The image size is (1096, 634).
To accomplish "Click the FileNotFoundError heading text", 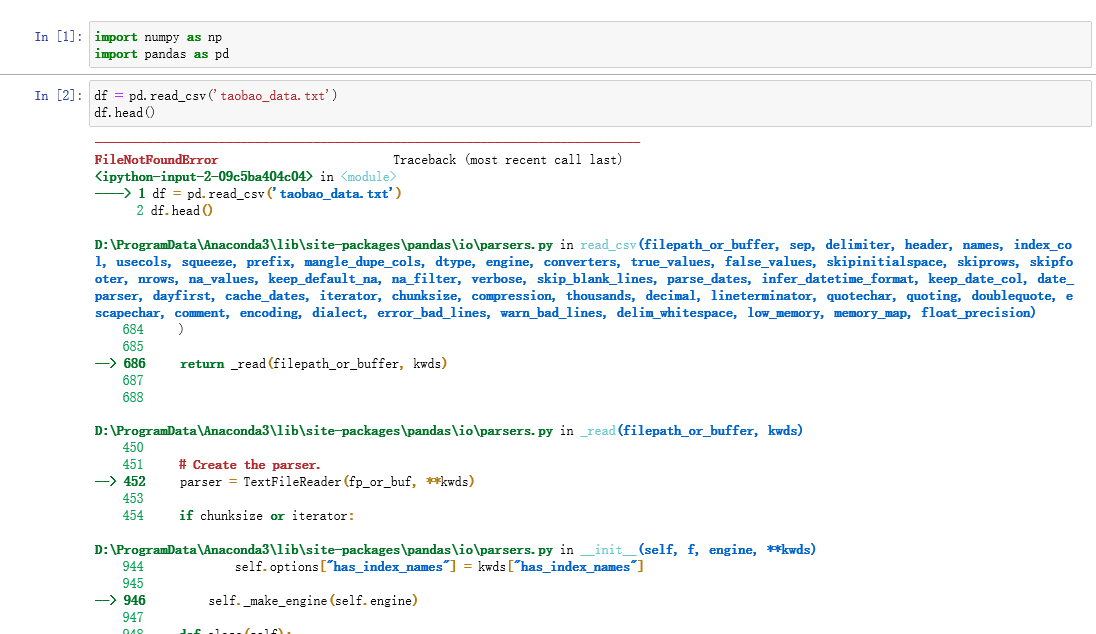I will (x=157, y=160).
